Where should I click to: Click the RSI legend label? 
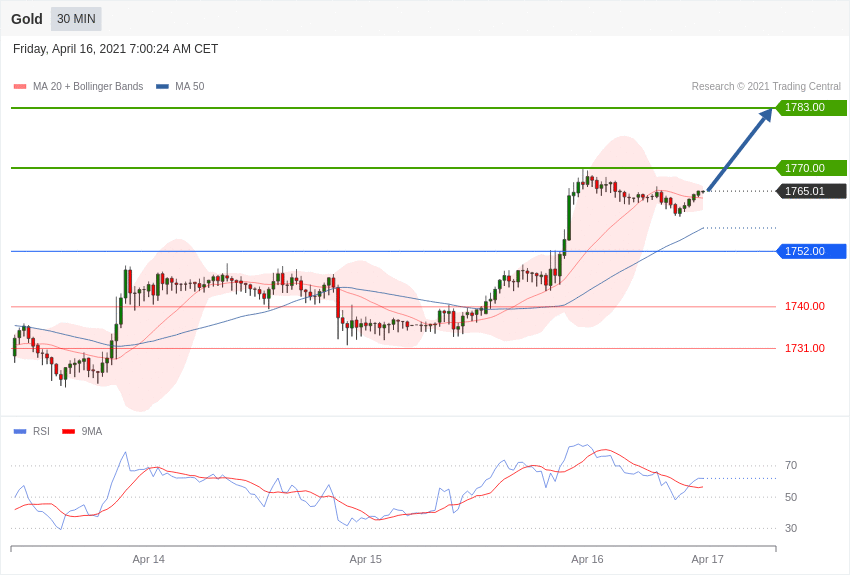tap(41, 432)
